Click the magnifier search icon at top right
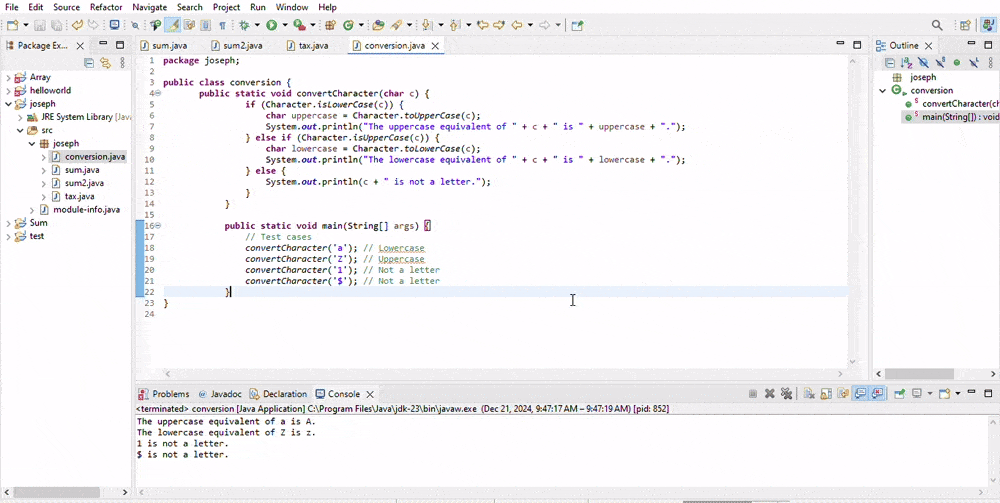The image size is (1000, 503). (x=937, y=26)
